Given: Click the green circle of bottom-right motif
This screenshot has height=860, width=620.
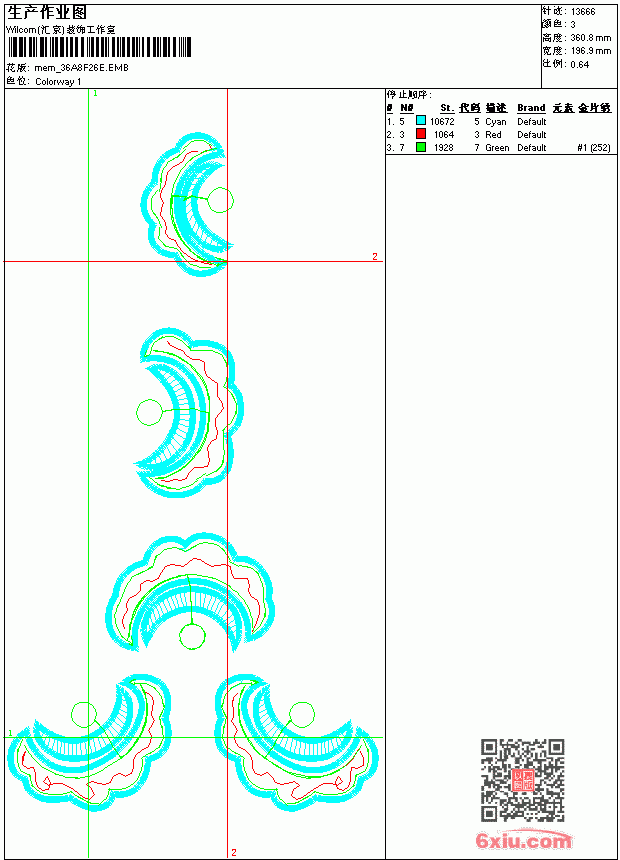Looking at the screenshot, I should click(x=302, y=715).
